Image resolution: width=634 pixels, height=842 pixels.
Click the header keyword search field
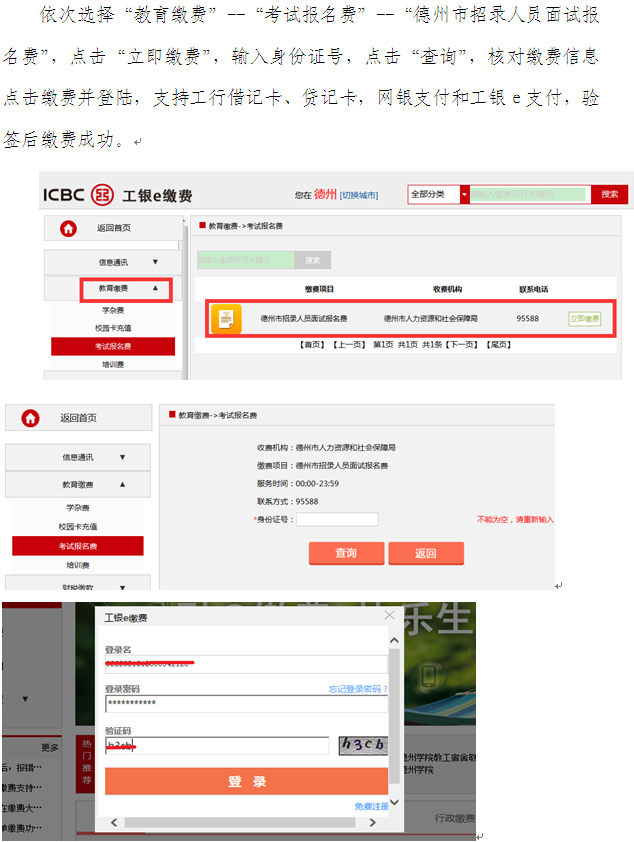point(528,194)
